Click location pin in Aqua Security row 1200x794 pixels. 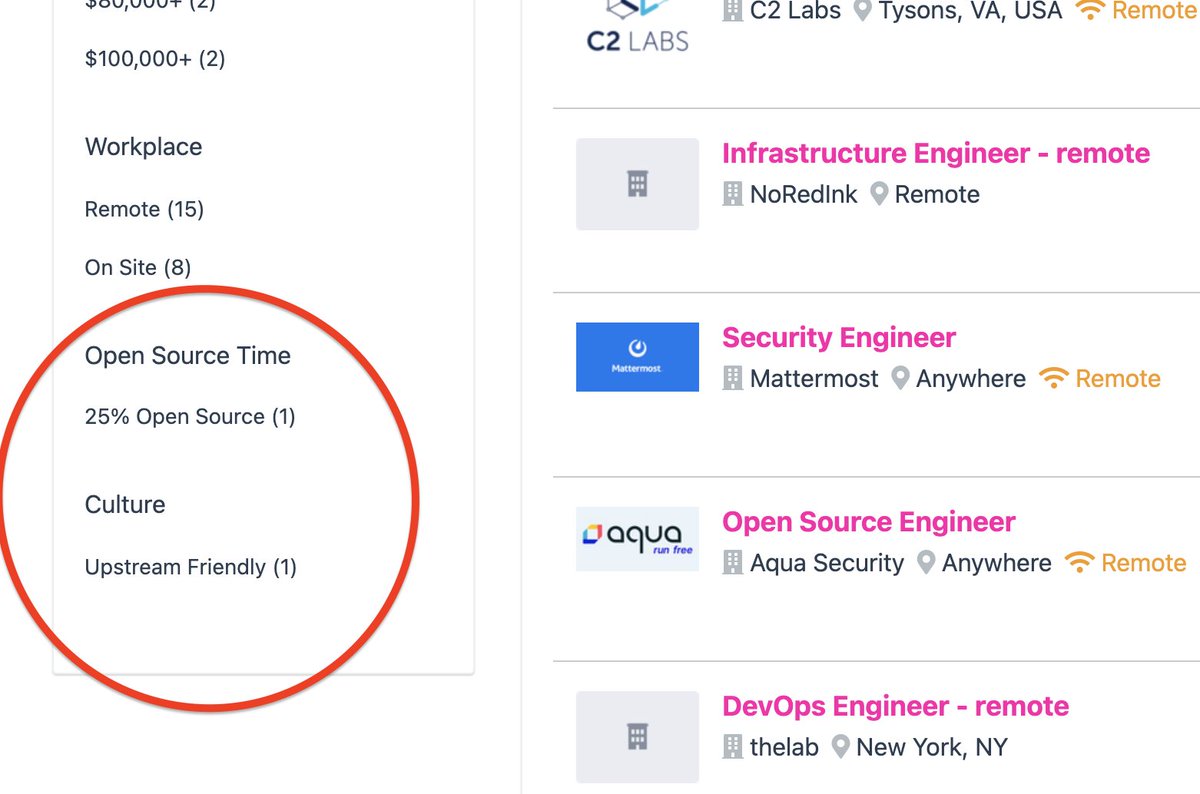pyautogui.click(x=926, y=563)
